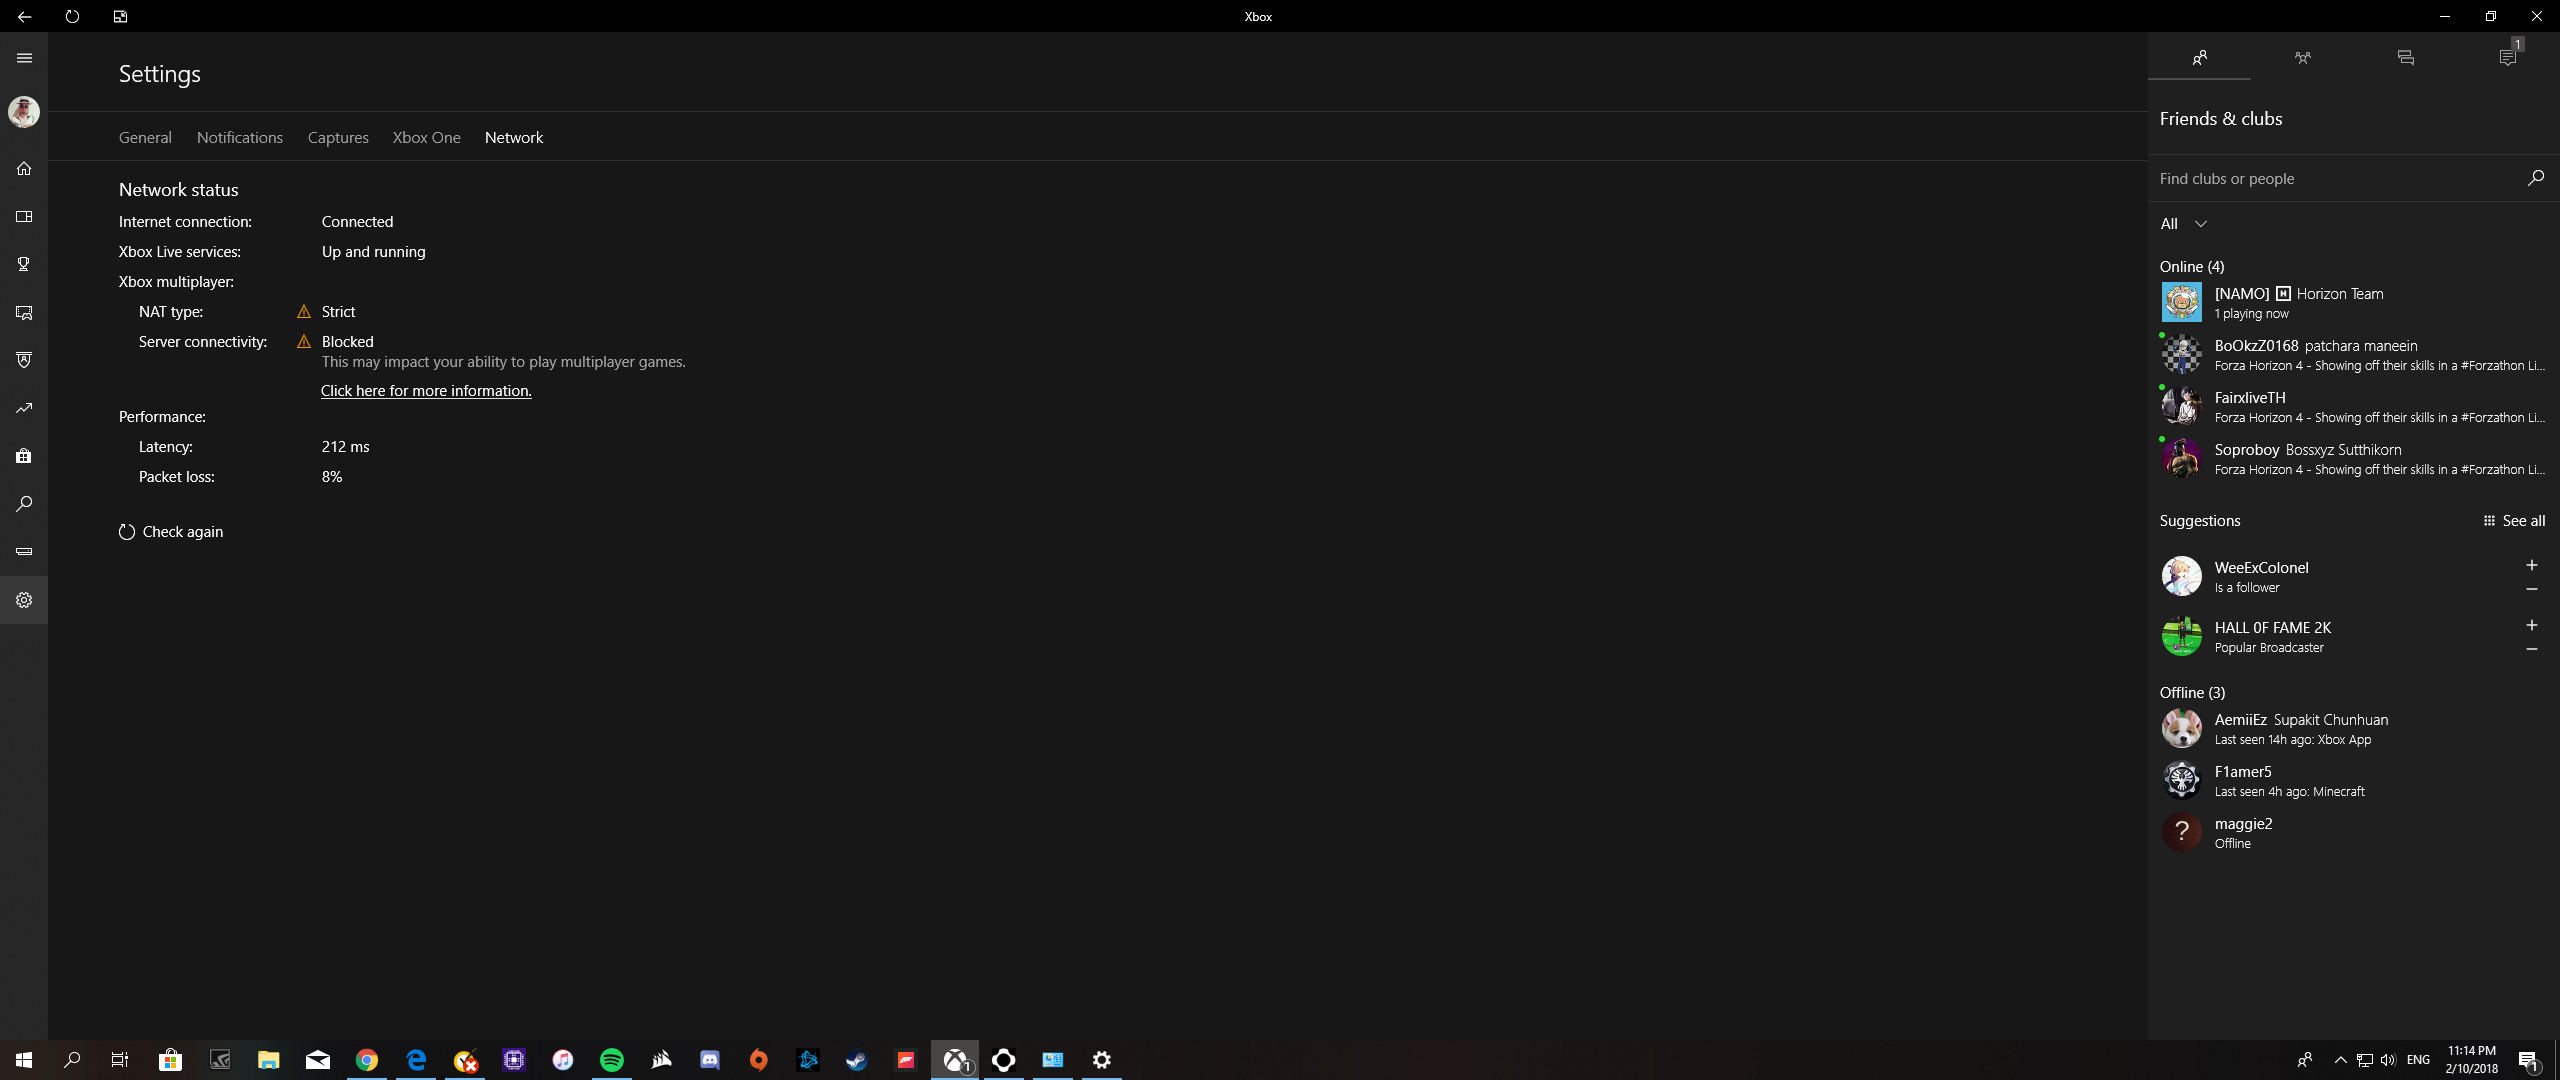Viewport: 2560px width, 1080px height.
Task: Open offline friend AemiiEz
Action: tap(2353, 728)
